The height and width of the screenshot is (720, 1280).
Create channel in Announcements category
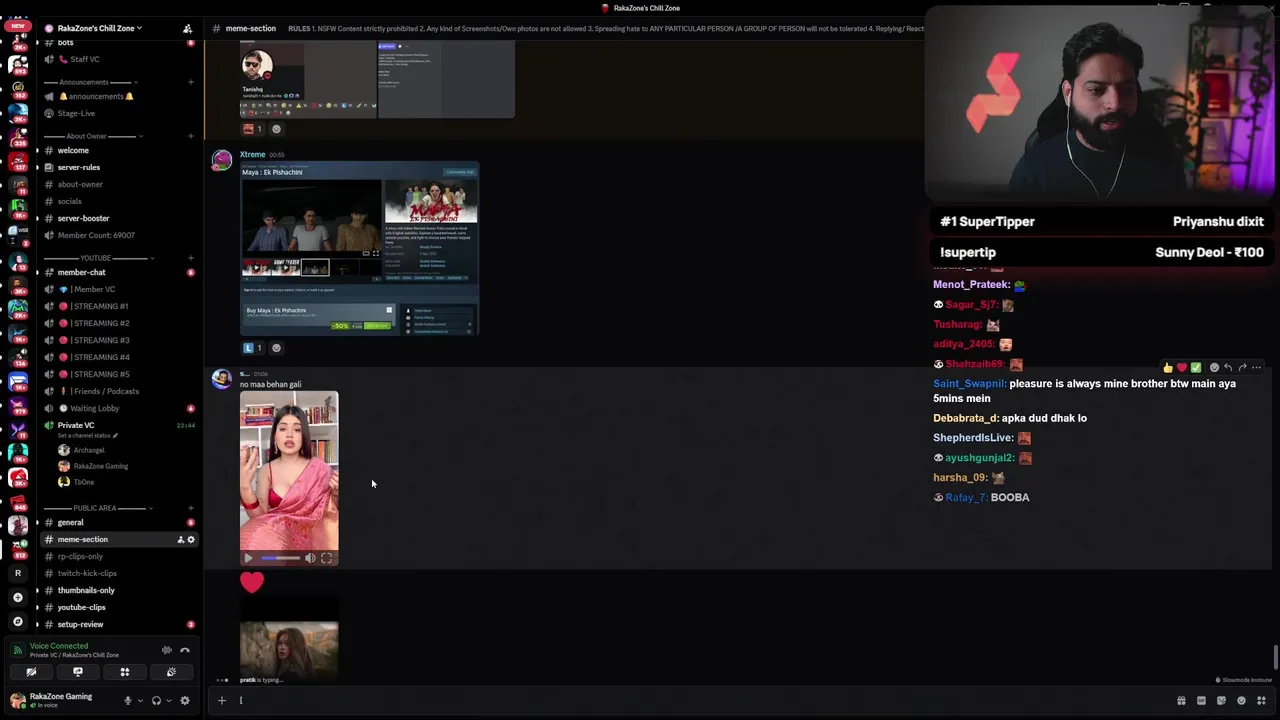point(191,82)
